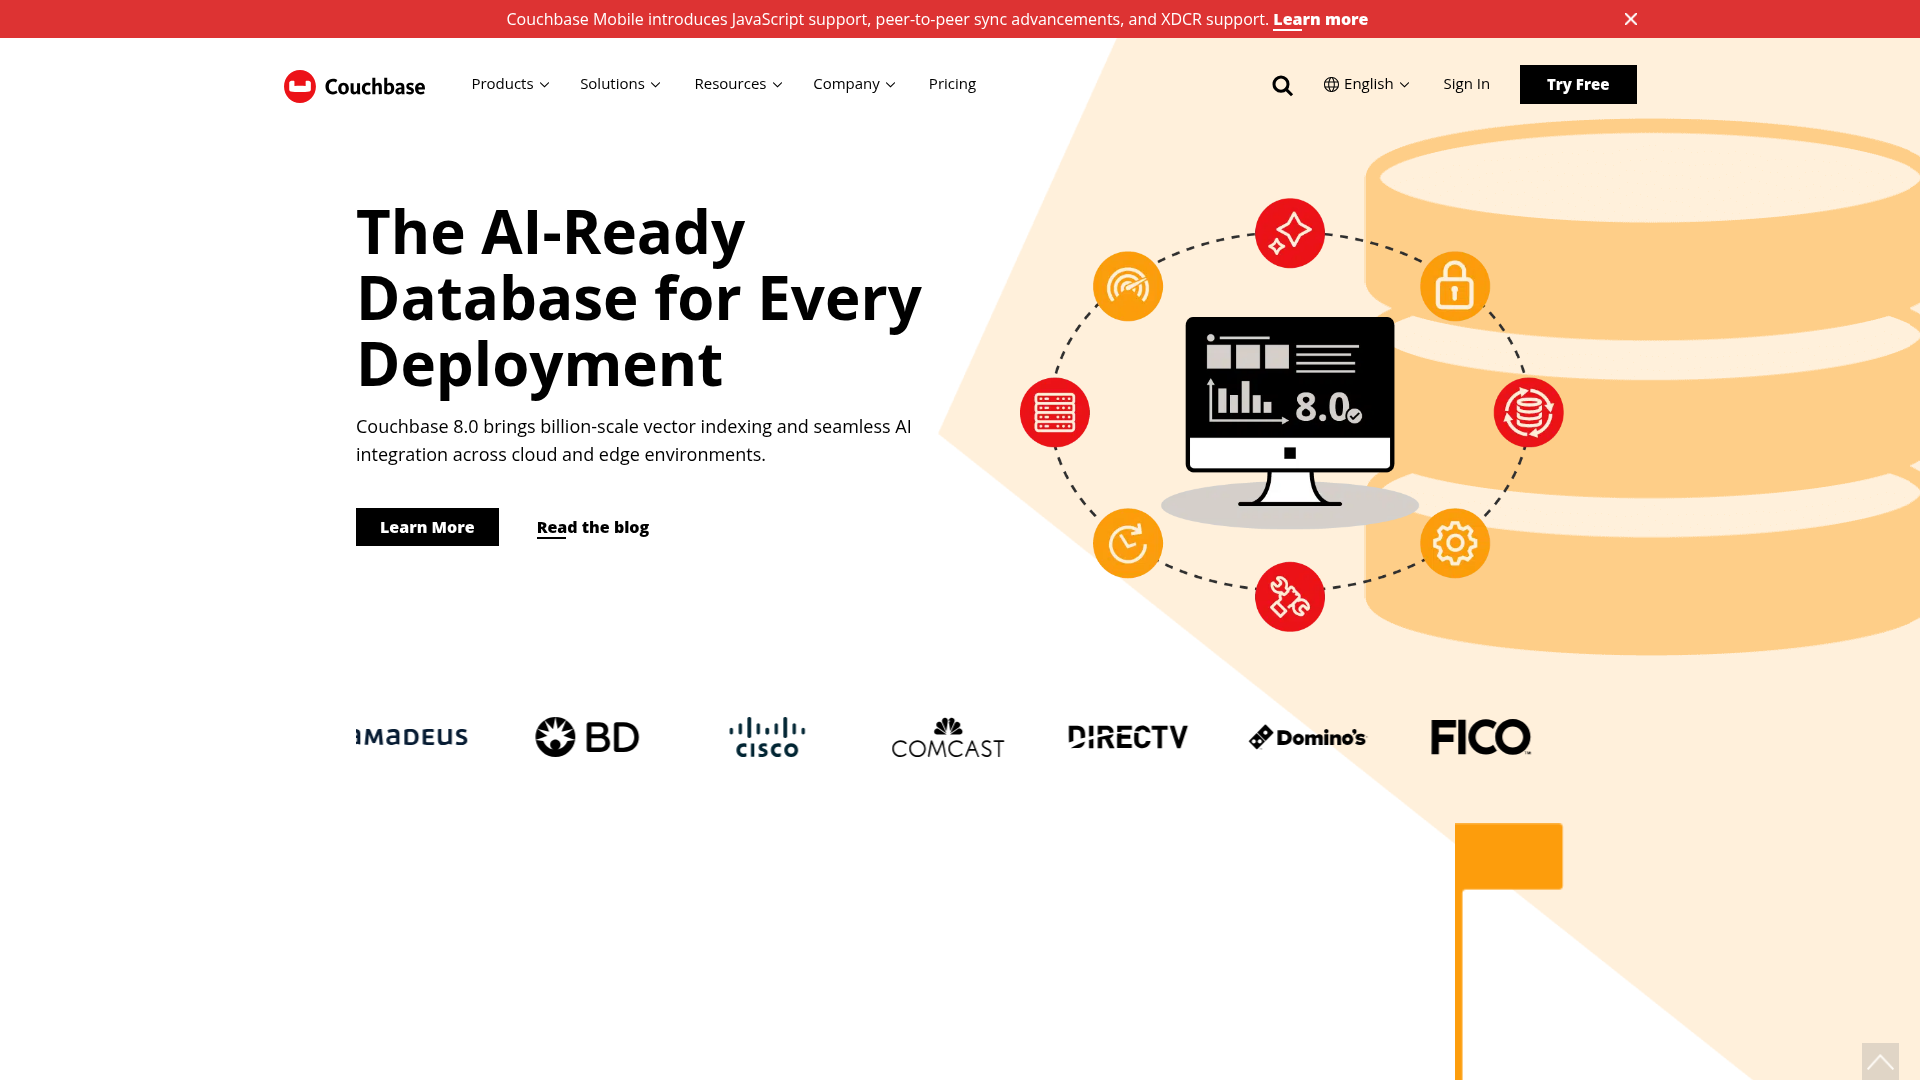Navigate to the Pricing page
Viewport: 1920px width, 1080px height.
(x=951, y=84)
